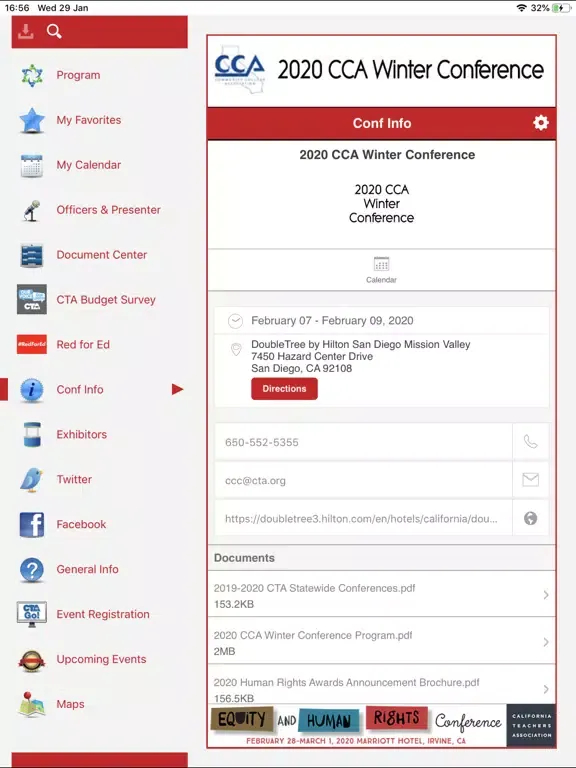Viewport: 576px width, 768px height.
Task: Tap the My Calendar icon
Action: coord(32,165)
